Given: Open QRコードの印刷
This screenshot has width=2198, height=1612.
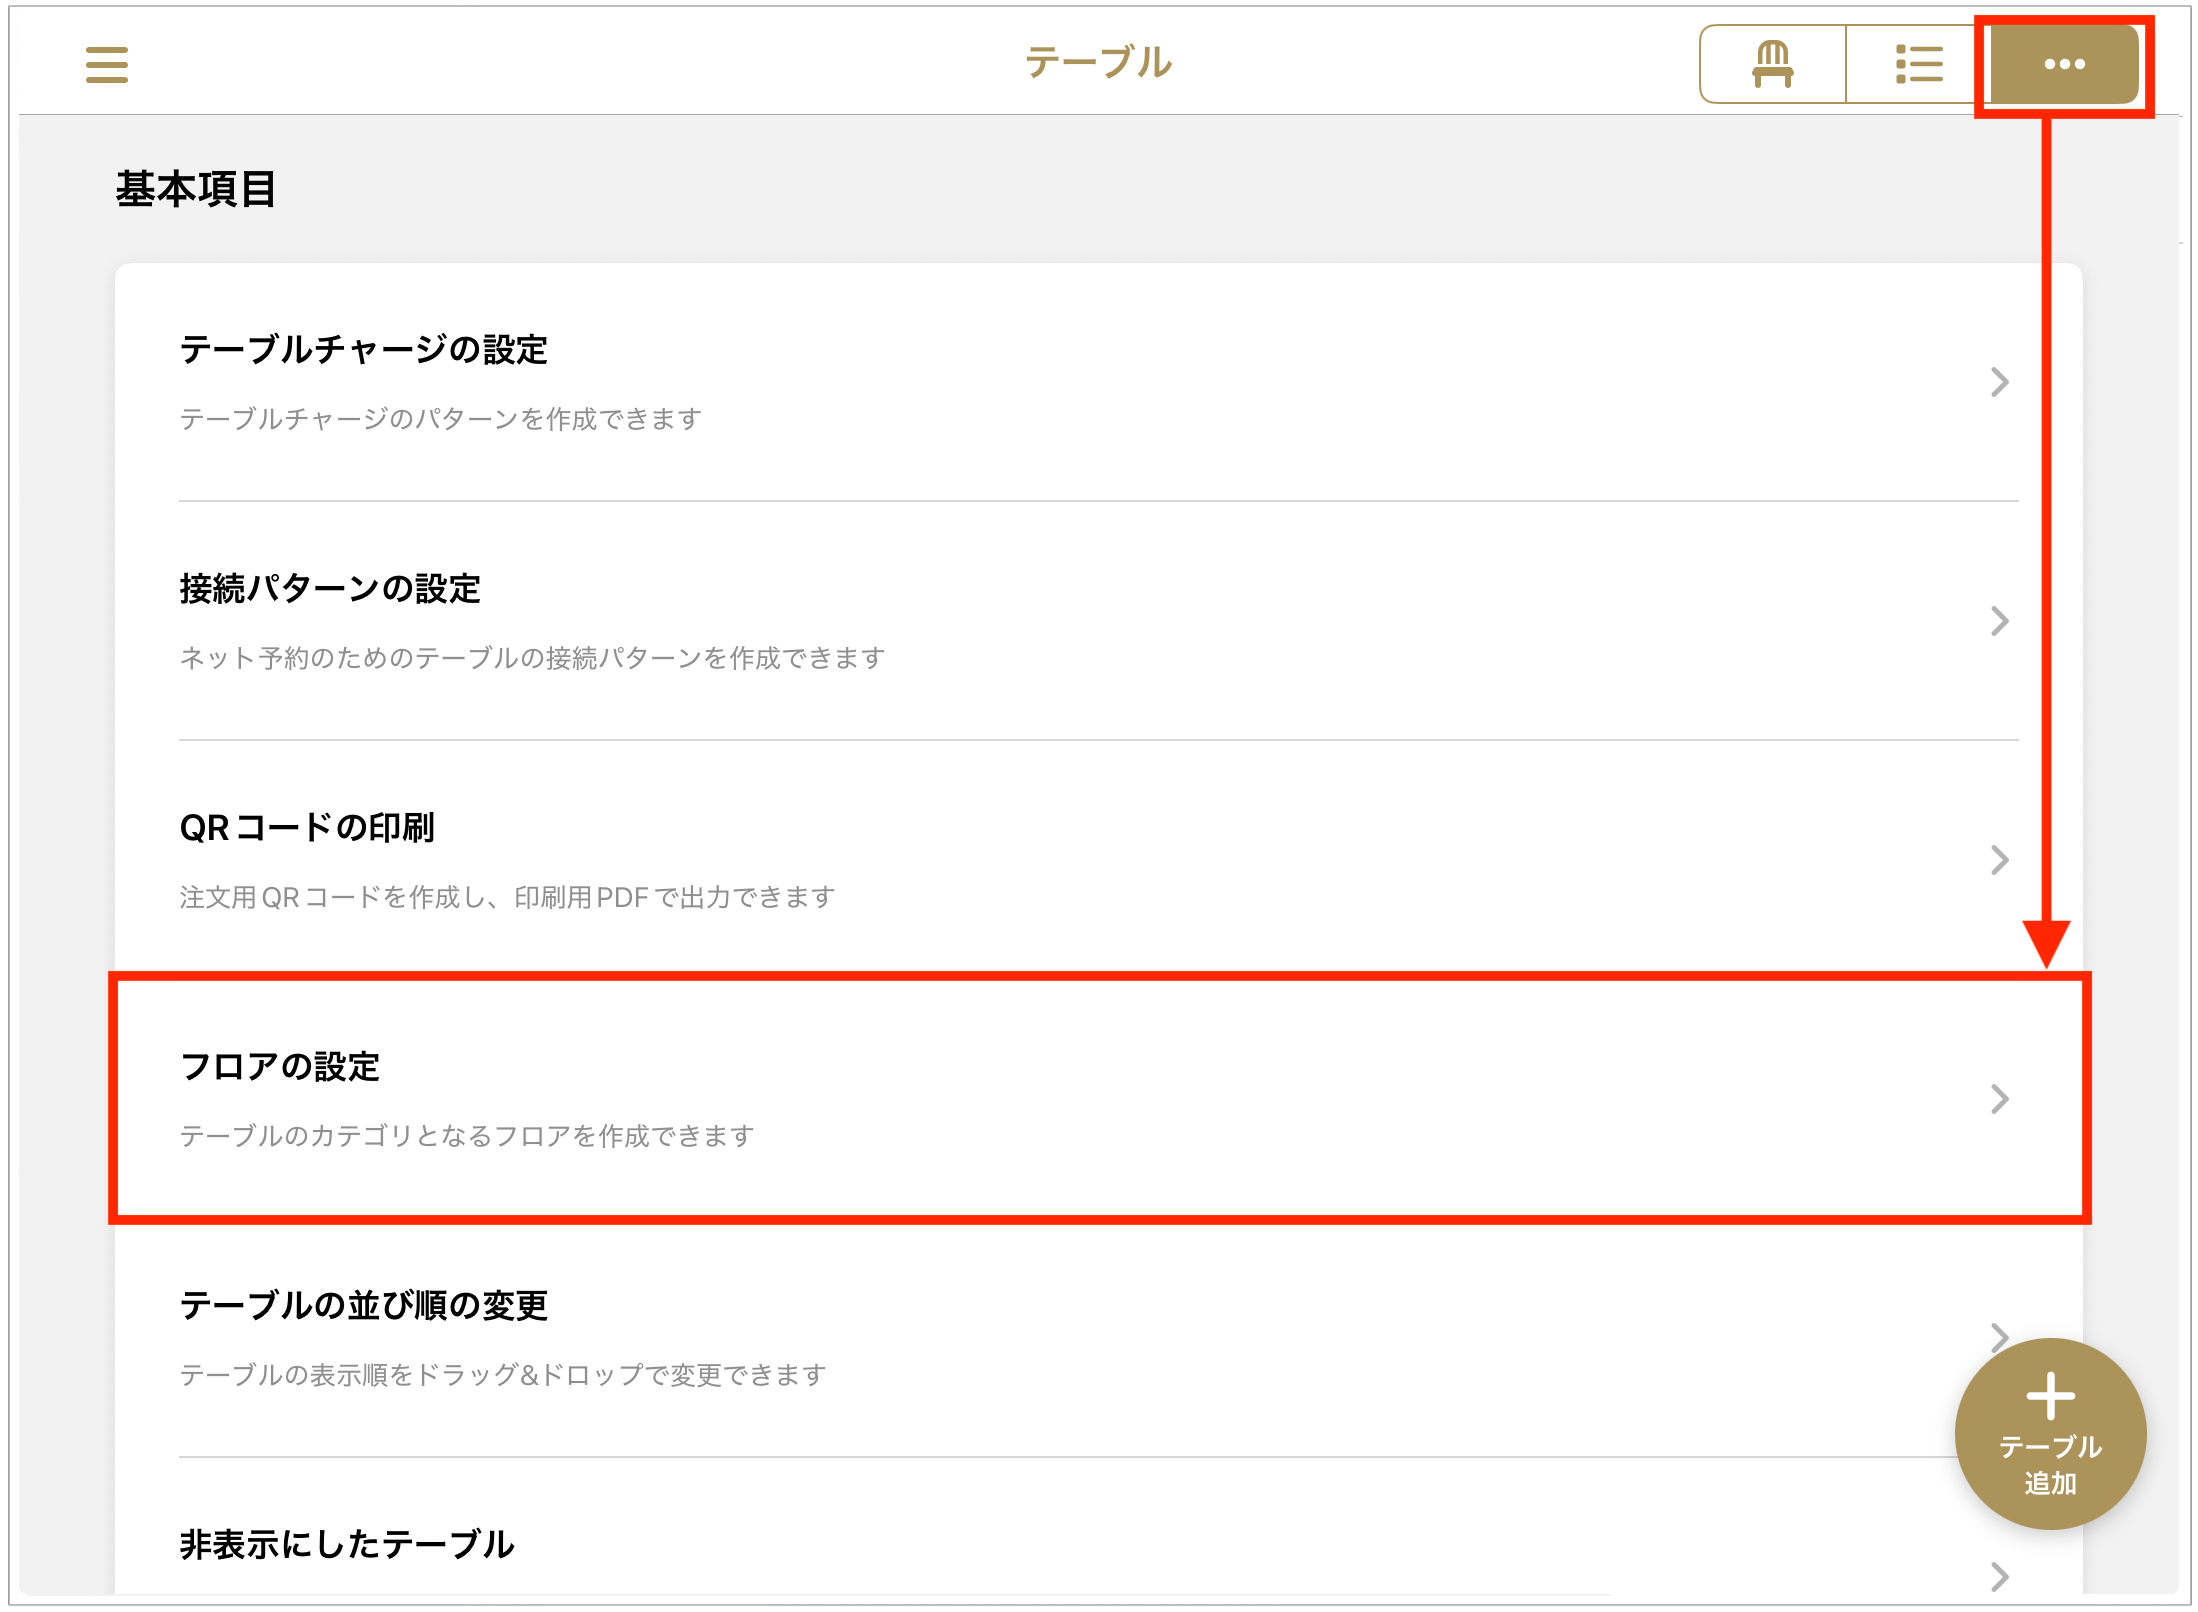Looking at the screenshot, I should tap(1098, 860).
